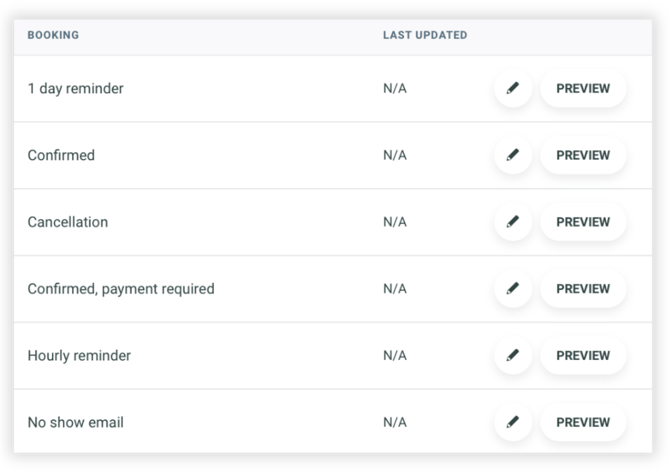
Task: Select the Hourly reminder row label
Action: (x=79, y=355)
